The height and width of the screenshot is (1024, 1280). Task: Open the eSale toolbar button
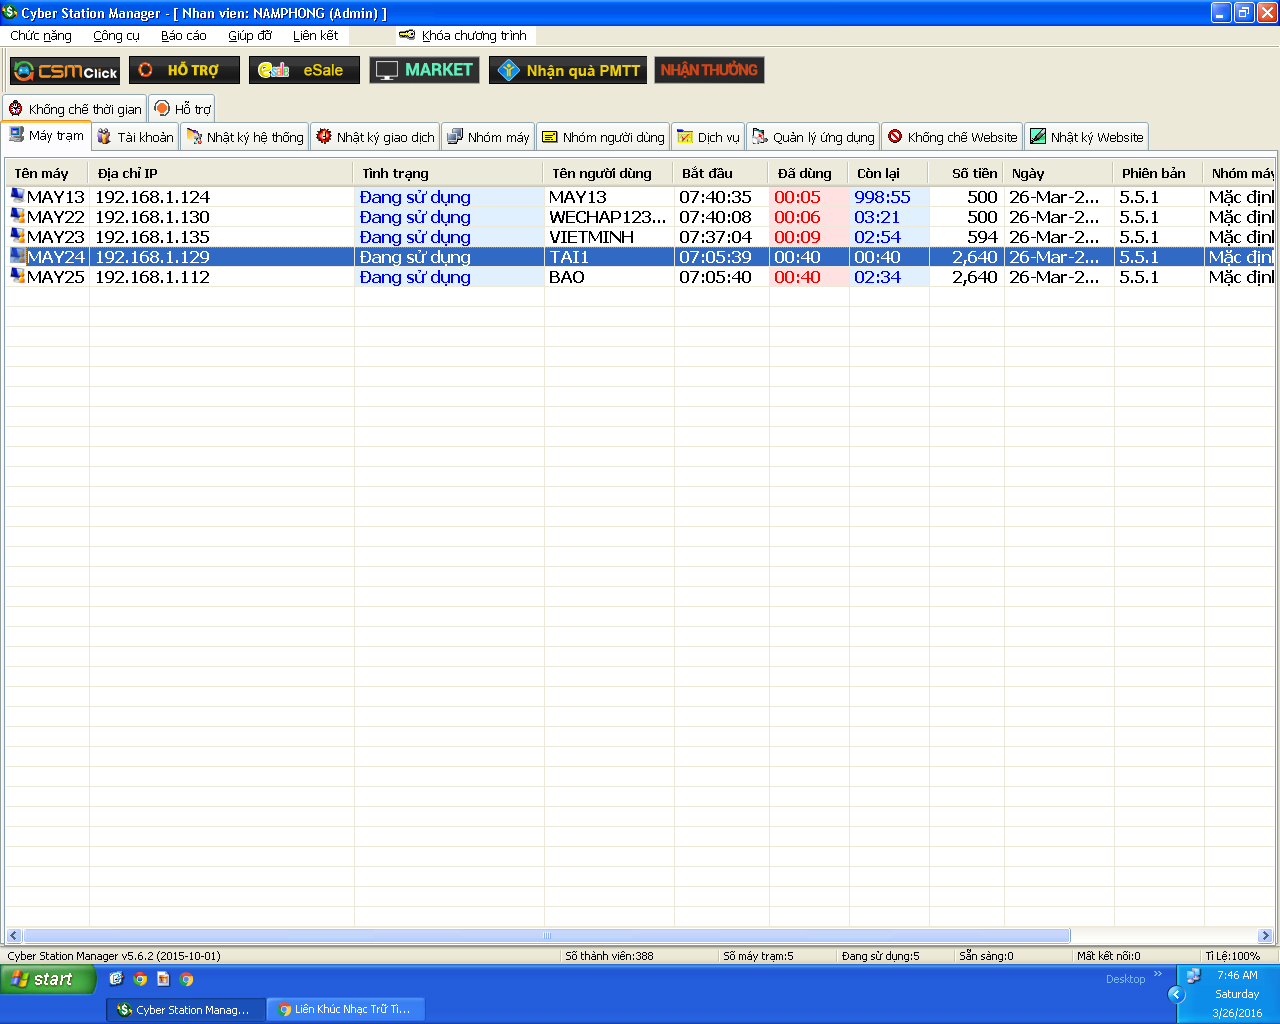tap(304, 70)
